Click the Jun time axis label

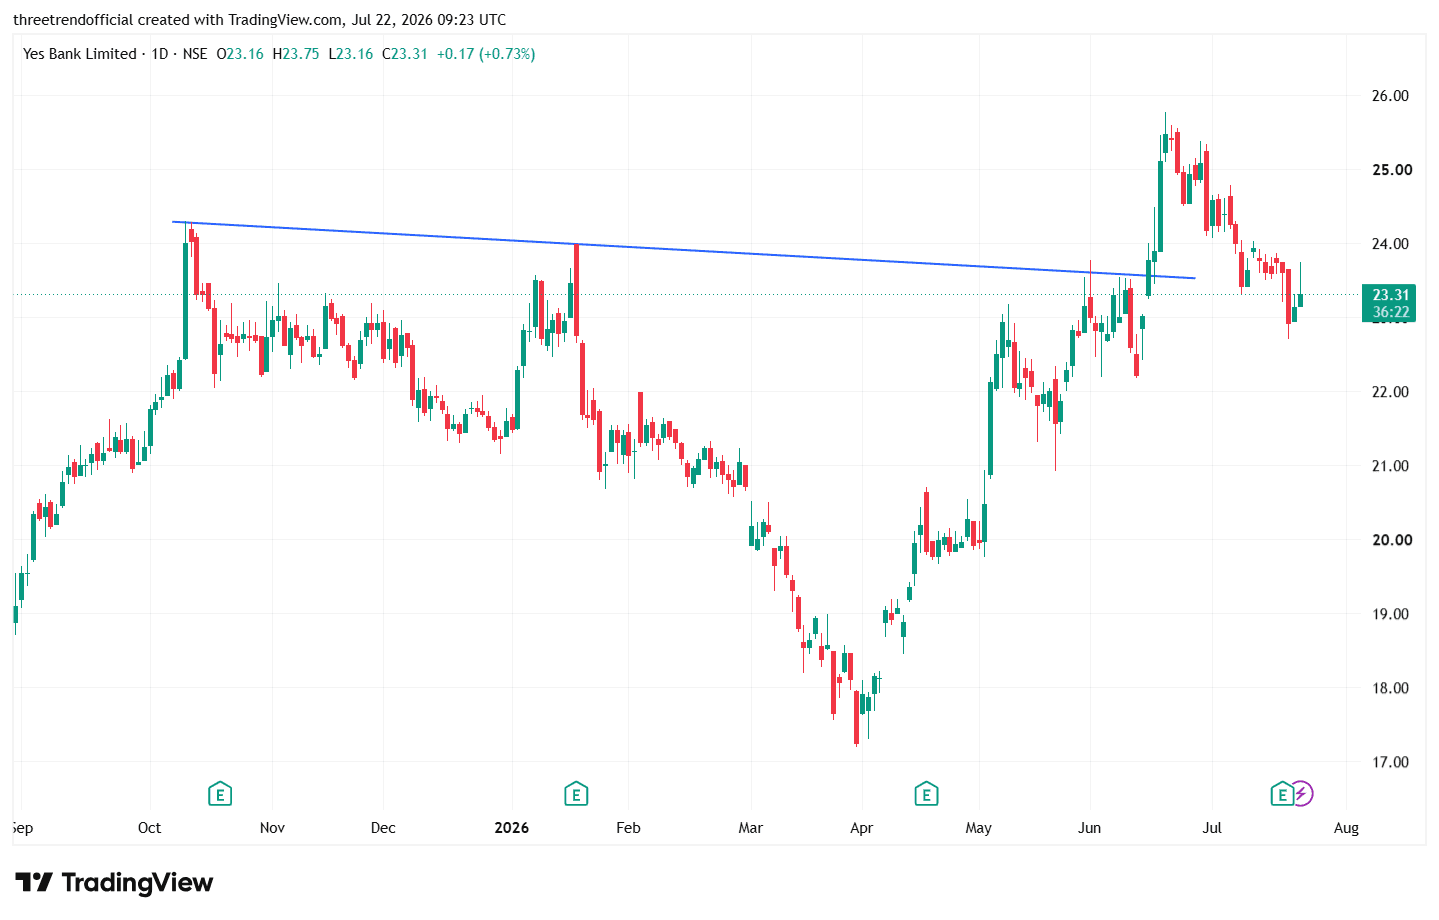(1089, 828)
